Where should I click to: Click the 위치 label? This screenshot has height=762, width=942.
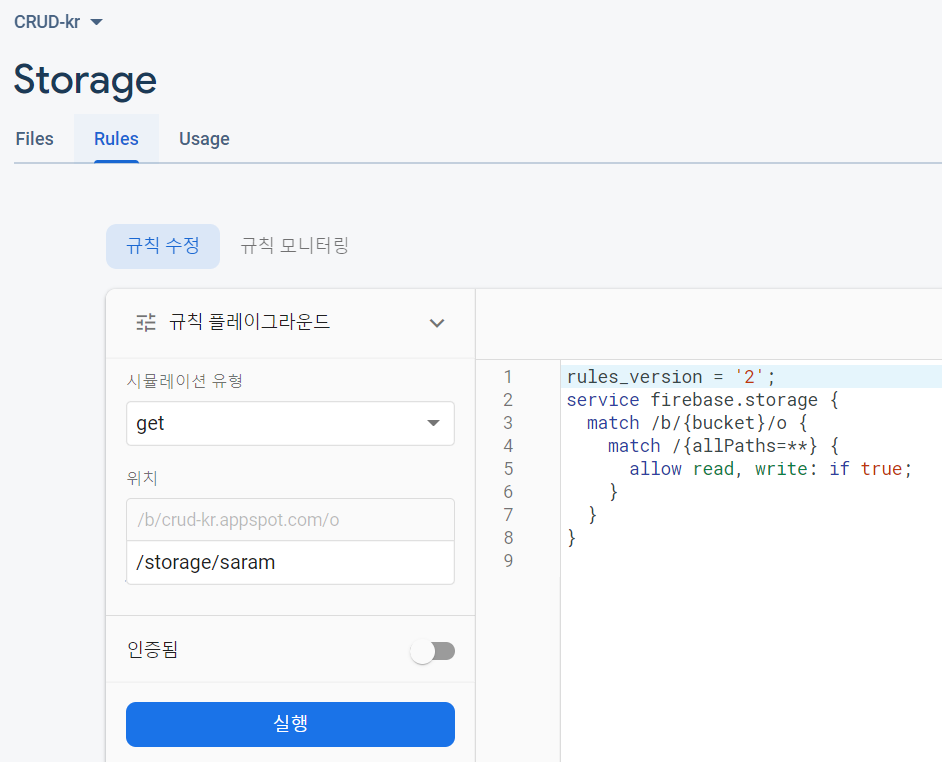[142, 478]
